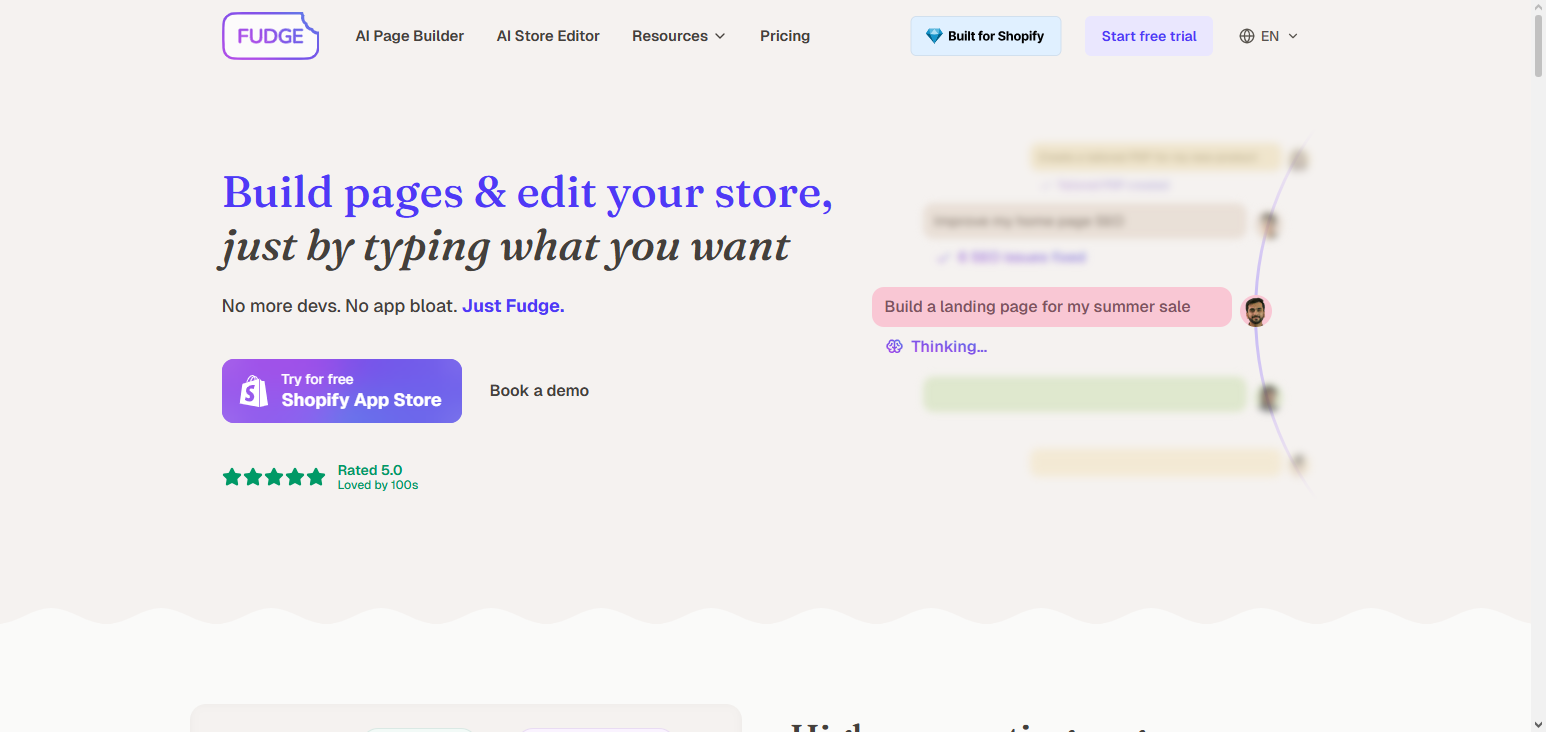1546x732 pixels.
Task: Click Try for free Shopify App Store button
Action: point(342,391)
